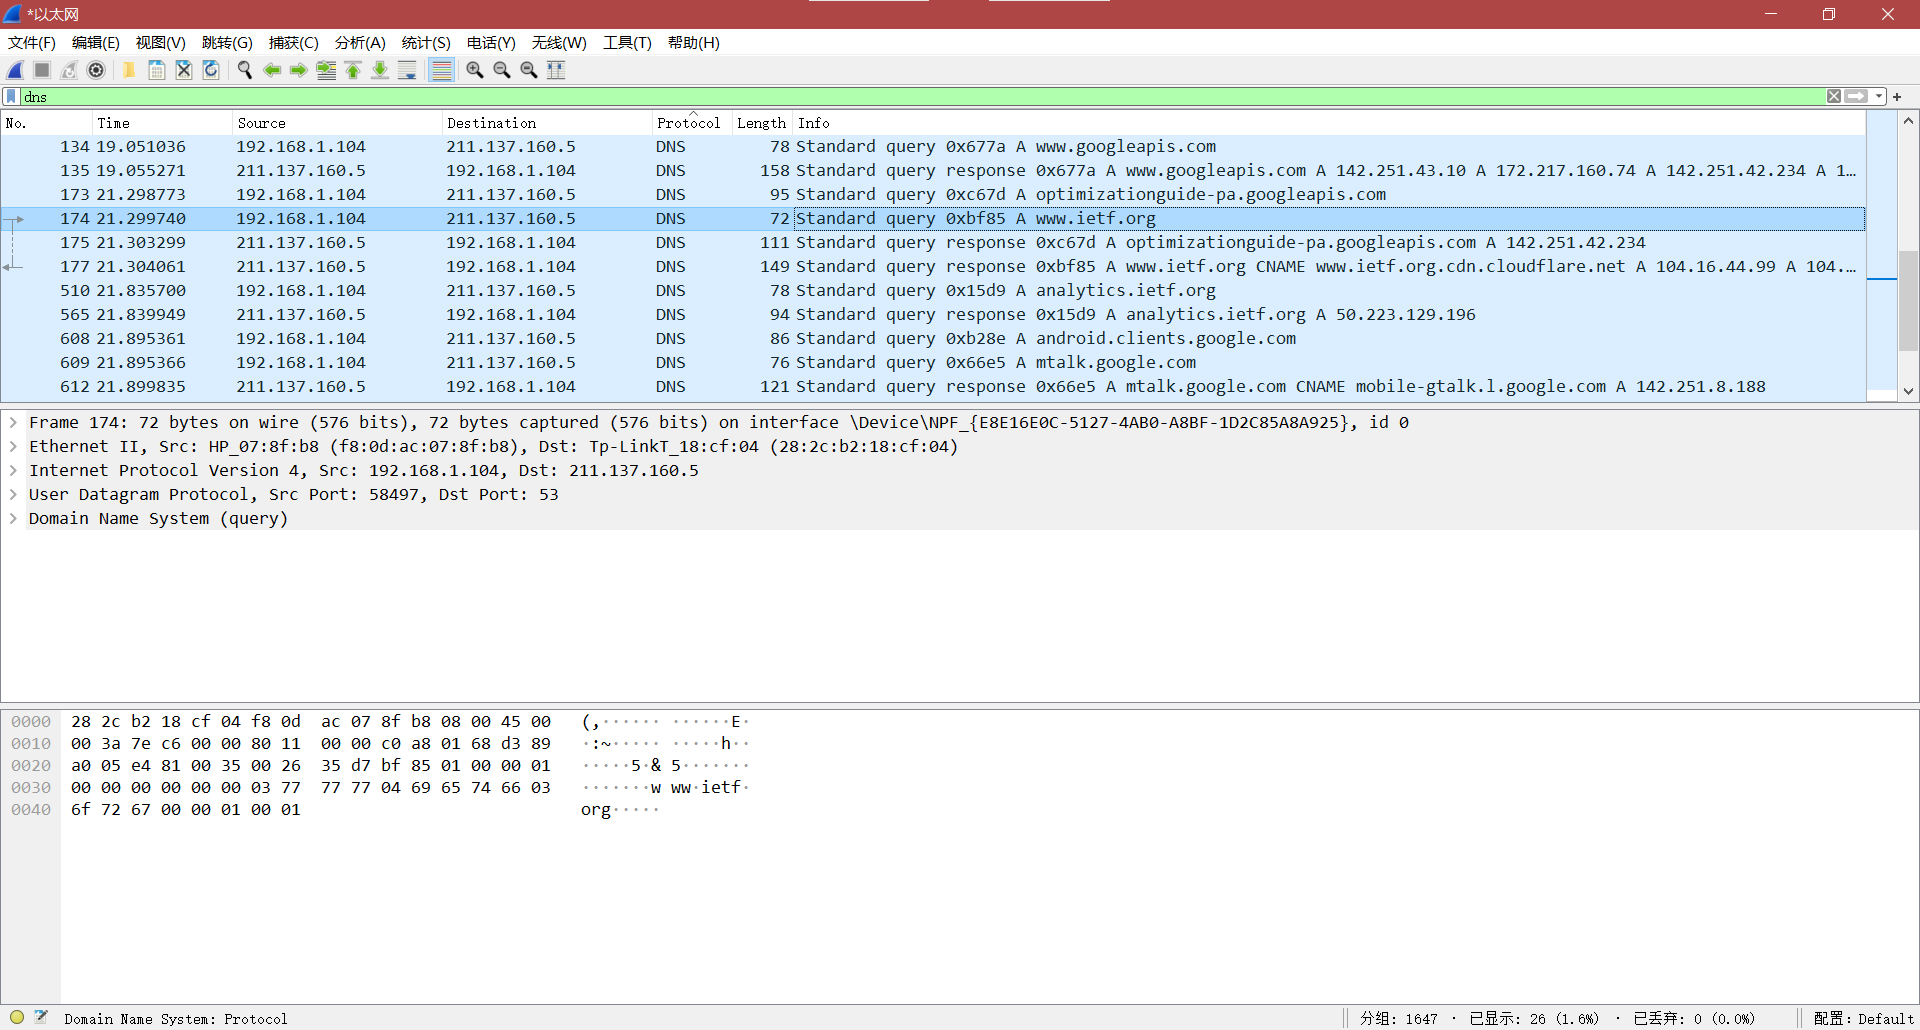Zoom out main window text
Viewport: 1920px width, 1030px height.
tap(502, 70)
